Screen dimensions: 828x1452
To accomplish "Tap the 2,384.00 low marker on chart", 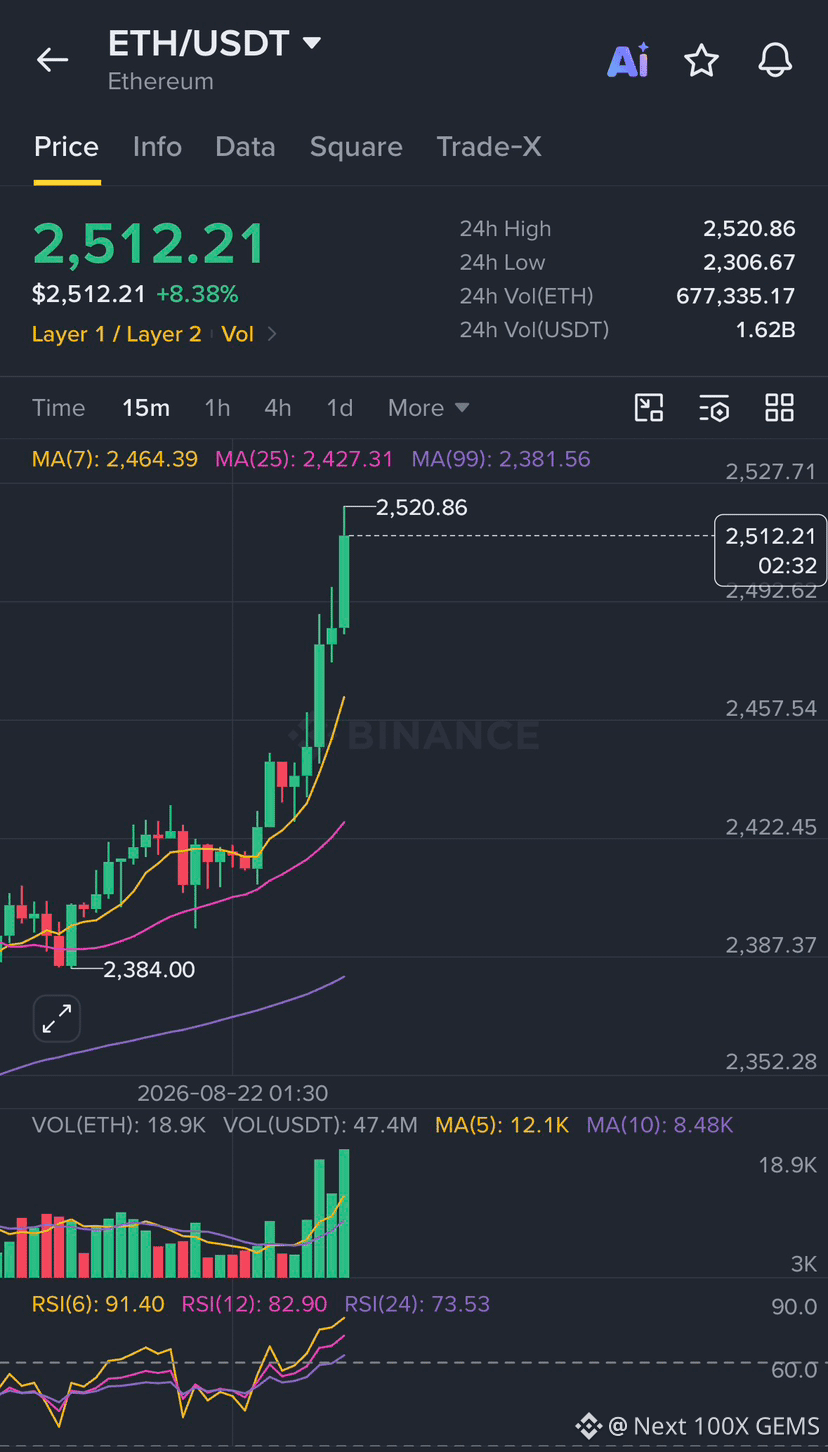I will tap(149, 969).
